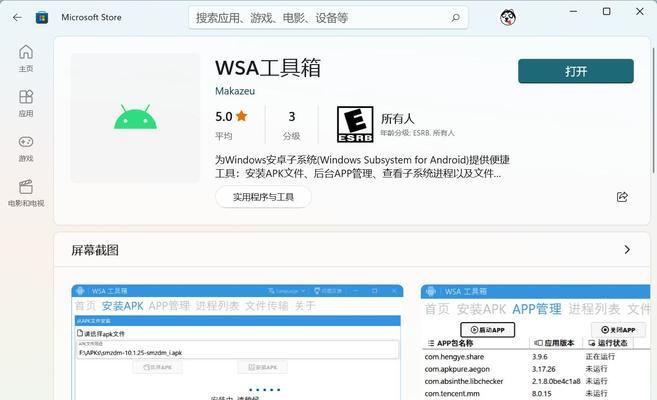Click the Microsoft Store title text
The height and width of the screenshot is (400, 657).
pyautogui.click(x=91, y=17)
